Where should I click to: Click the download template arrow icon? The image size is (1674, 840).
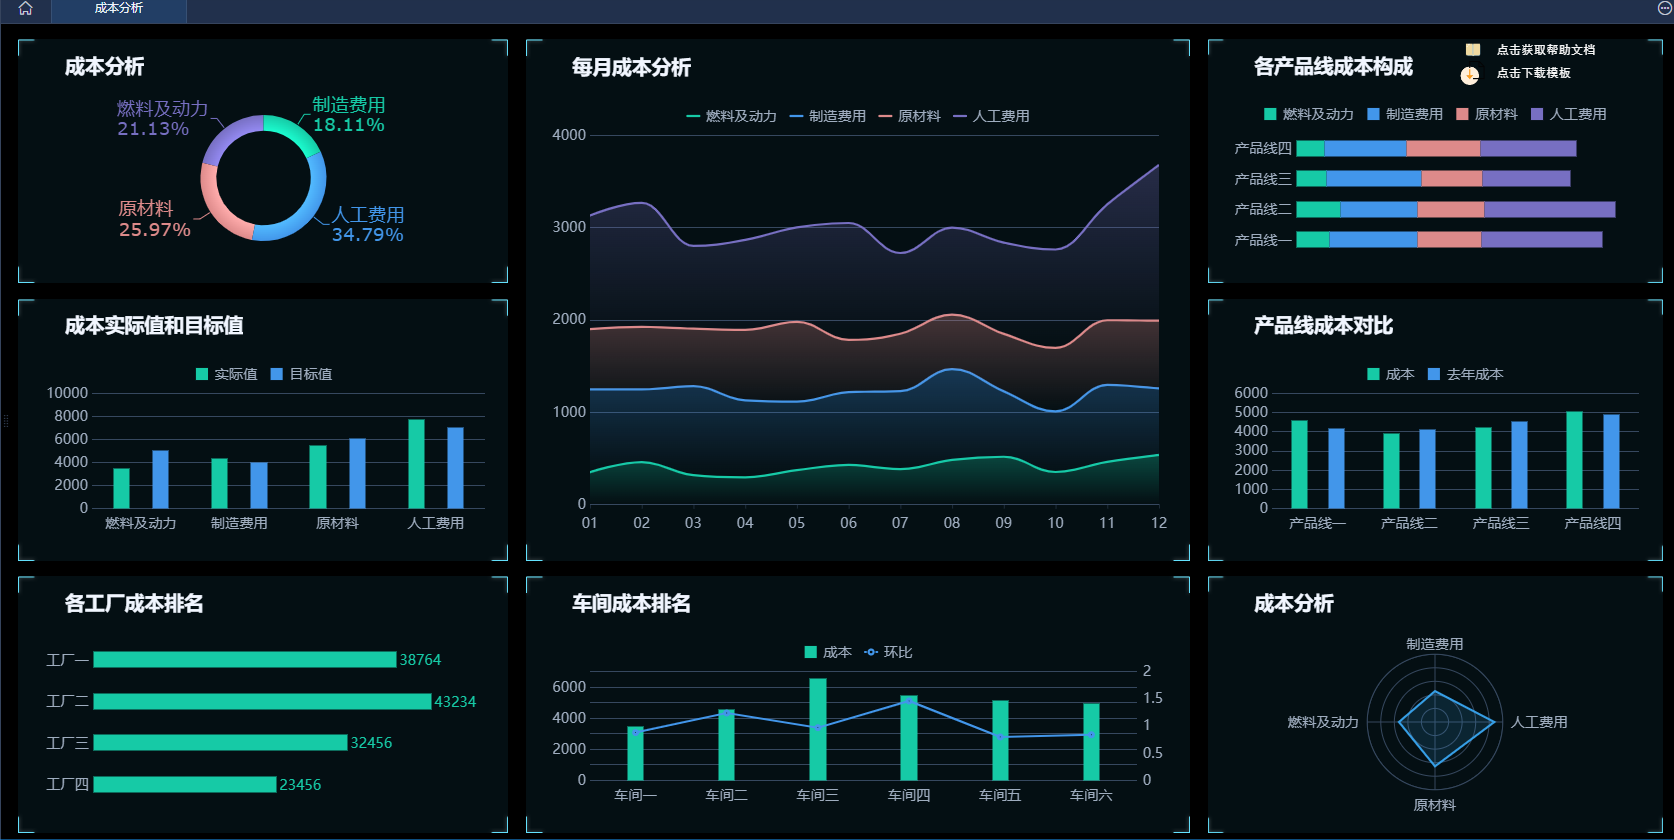[x=1469, y=75]
